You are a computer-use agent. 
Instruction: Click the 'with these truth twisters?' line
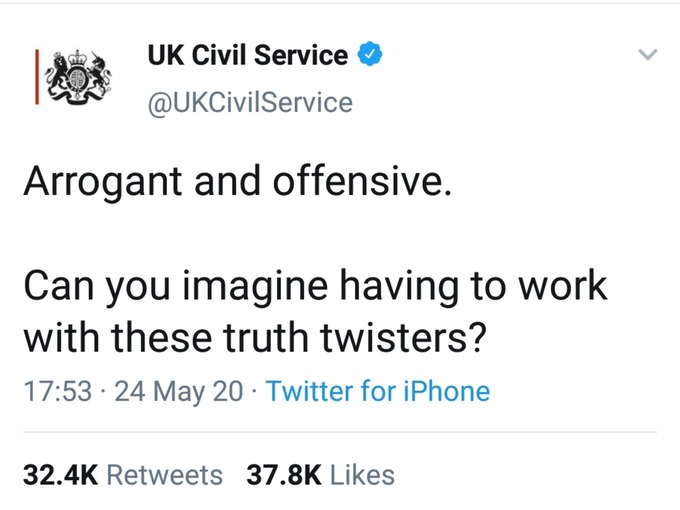pyautogui.click(x=254, y=337)
